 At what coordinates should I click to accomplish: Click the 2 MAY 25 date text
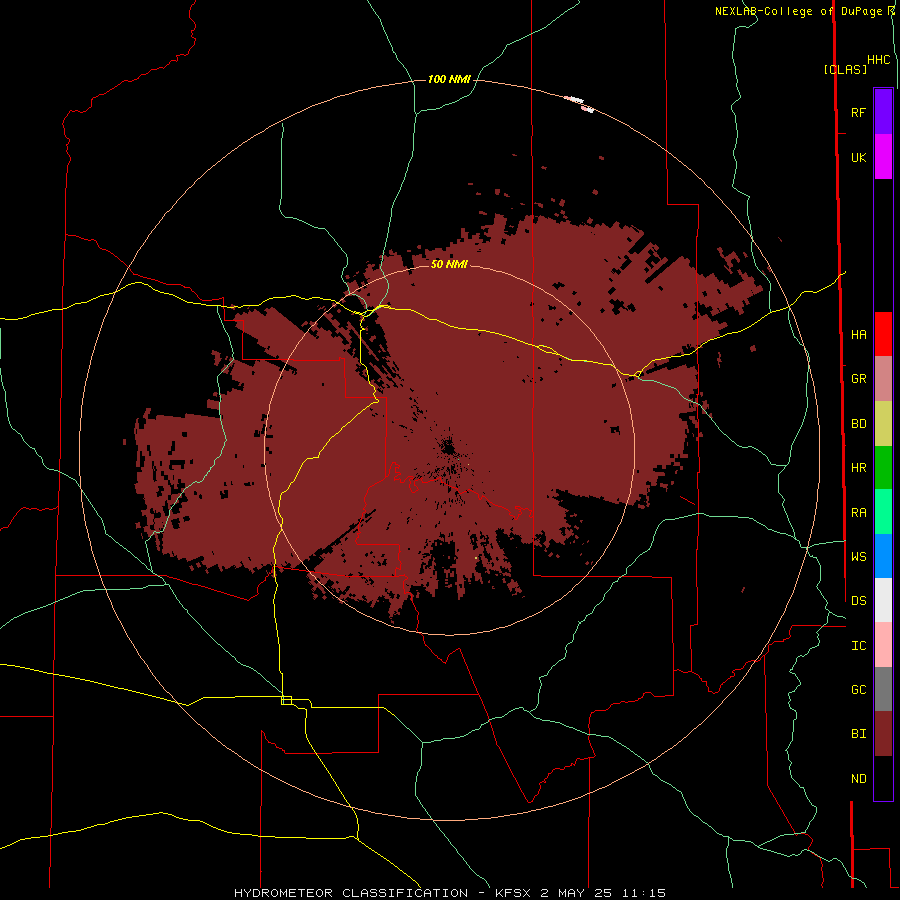click(x=576, y=893)
